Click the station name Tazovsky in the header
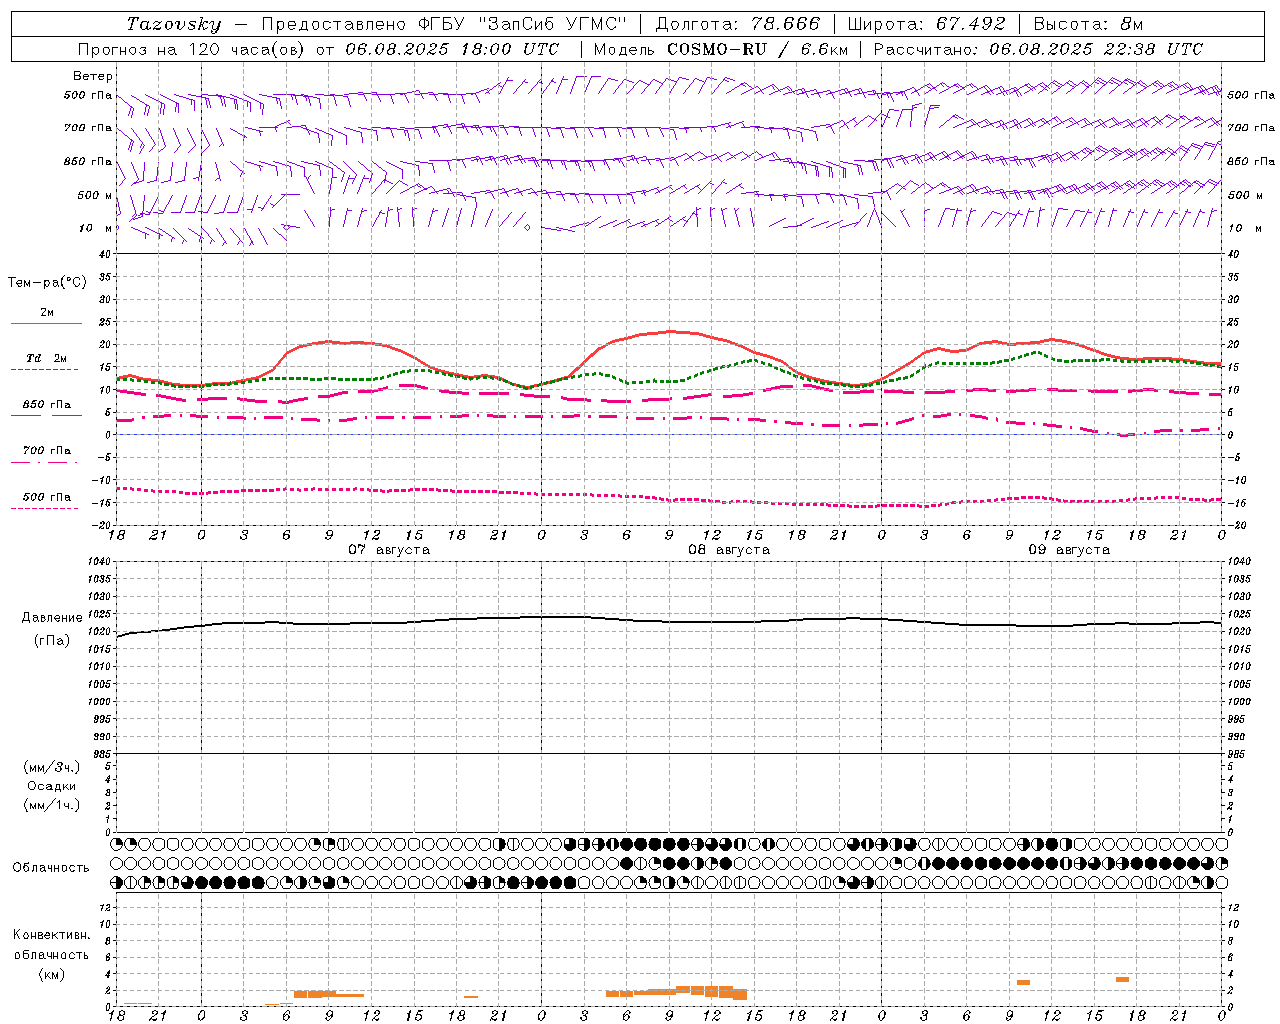The image size is (1280, 1024). click(x=173, y=24)
